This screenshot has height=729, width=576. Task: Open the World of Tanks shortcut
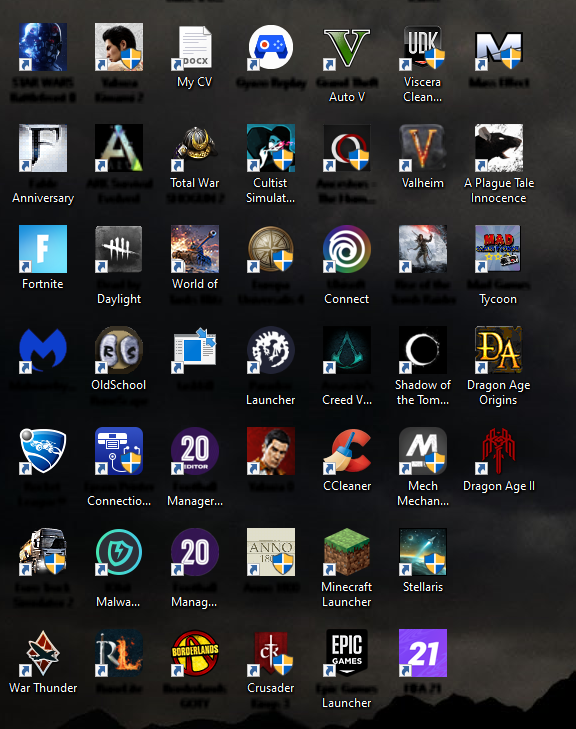click(x=195, y=249)
